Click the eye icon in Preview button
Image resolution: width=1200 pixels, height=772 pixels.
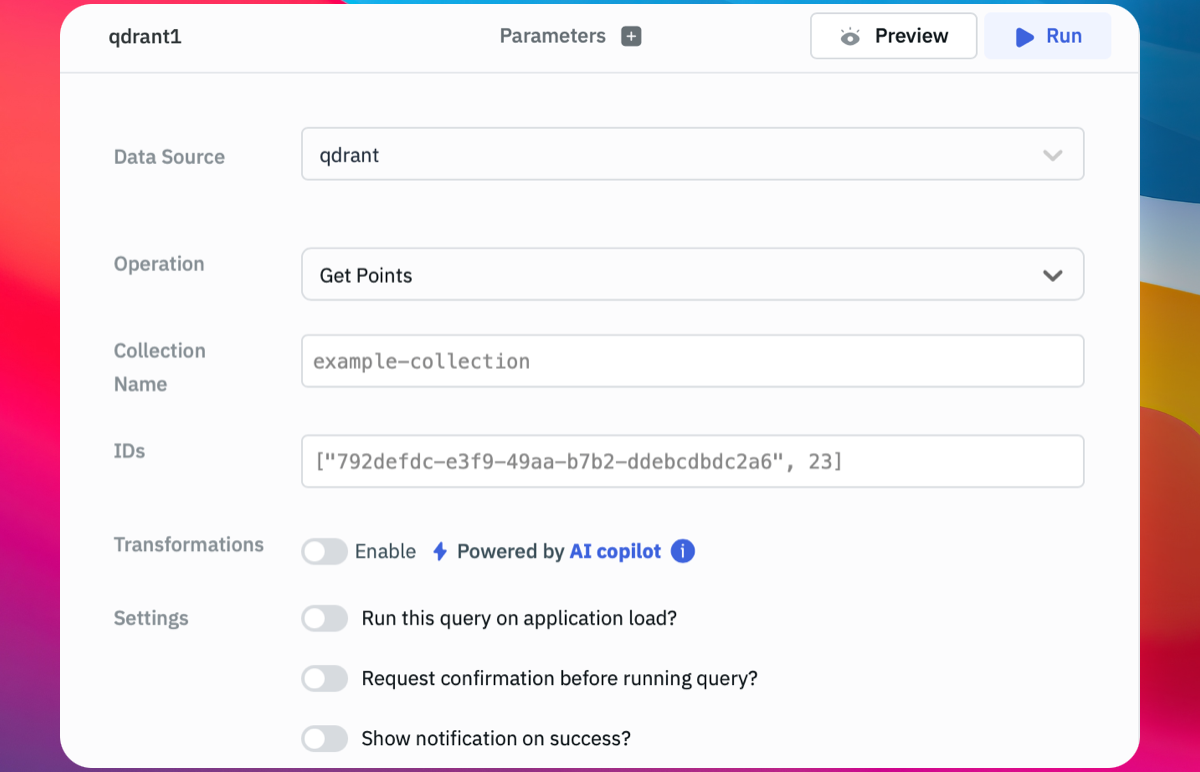click(x=850, y=37)
